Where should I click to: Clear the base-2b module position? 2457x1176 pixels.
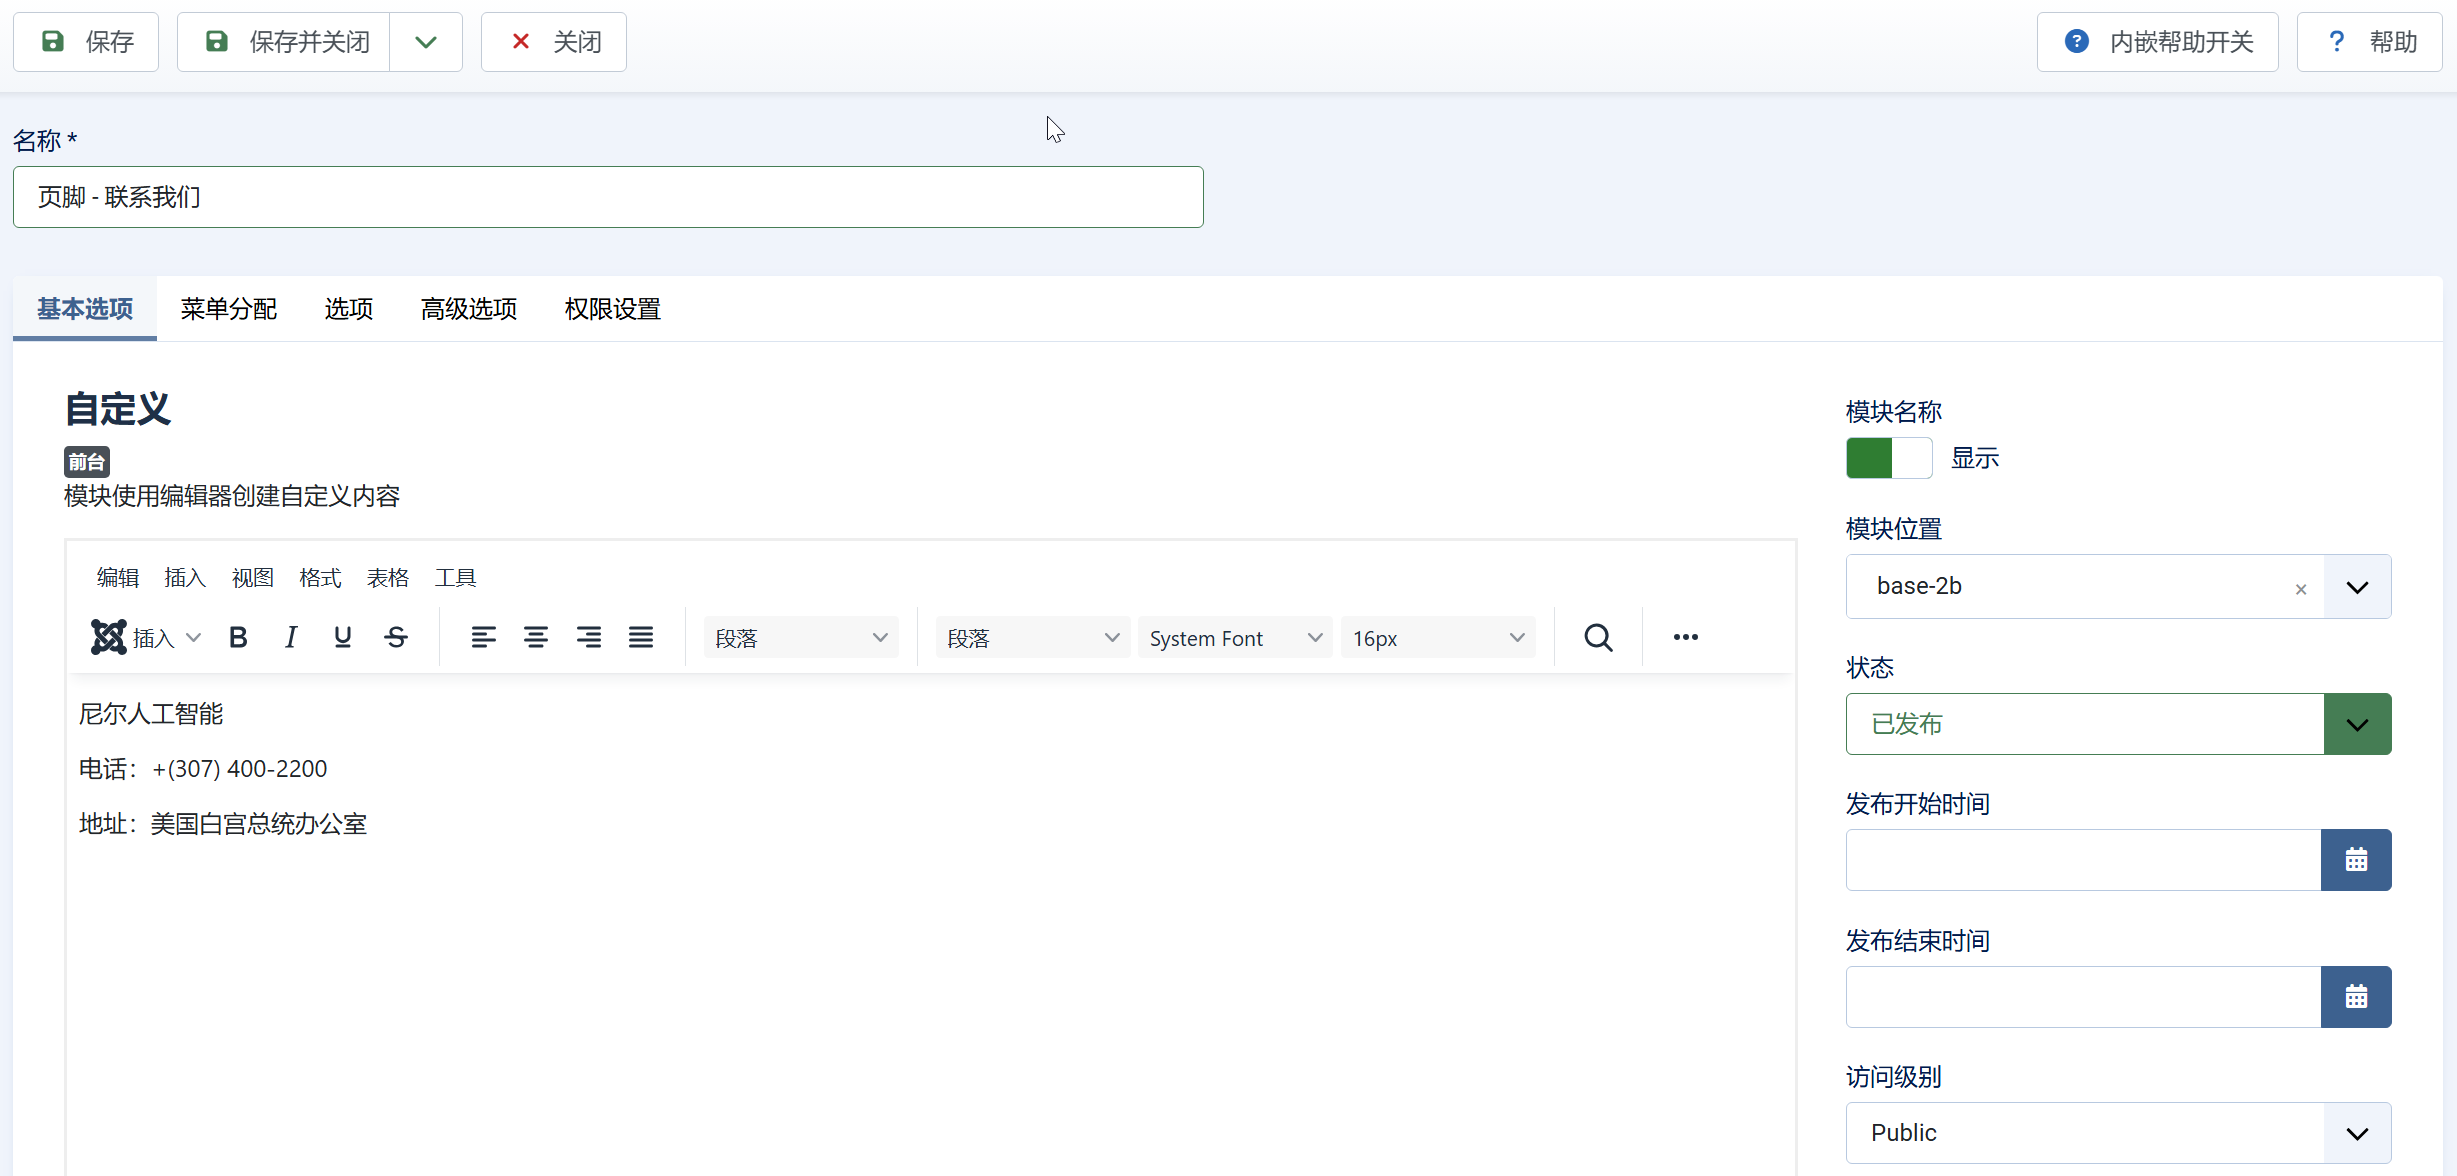2301,589
